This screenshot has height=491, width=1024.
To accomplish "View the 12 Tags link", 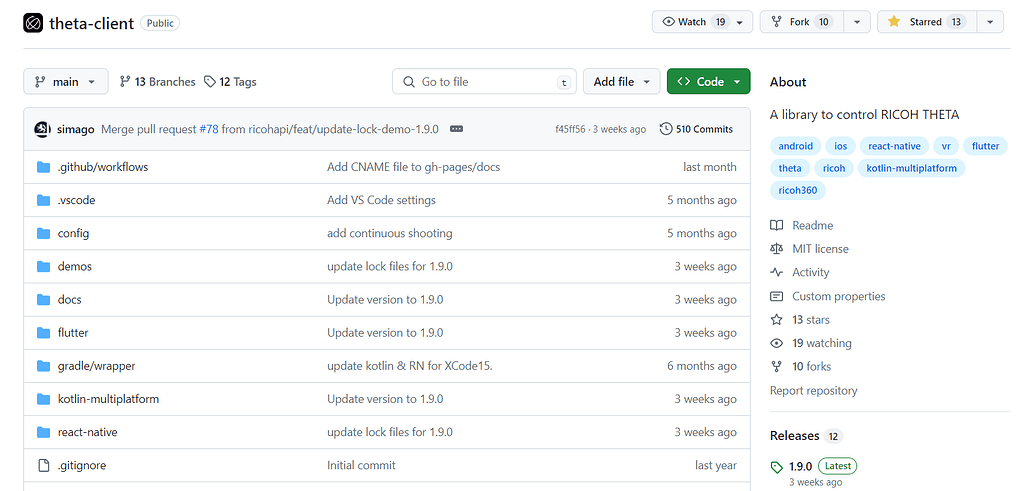I will (230, 82).
